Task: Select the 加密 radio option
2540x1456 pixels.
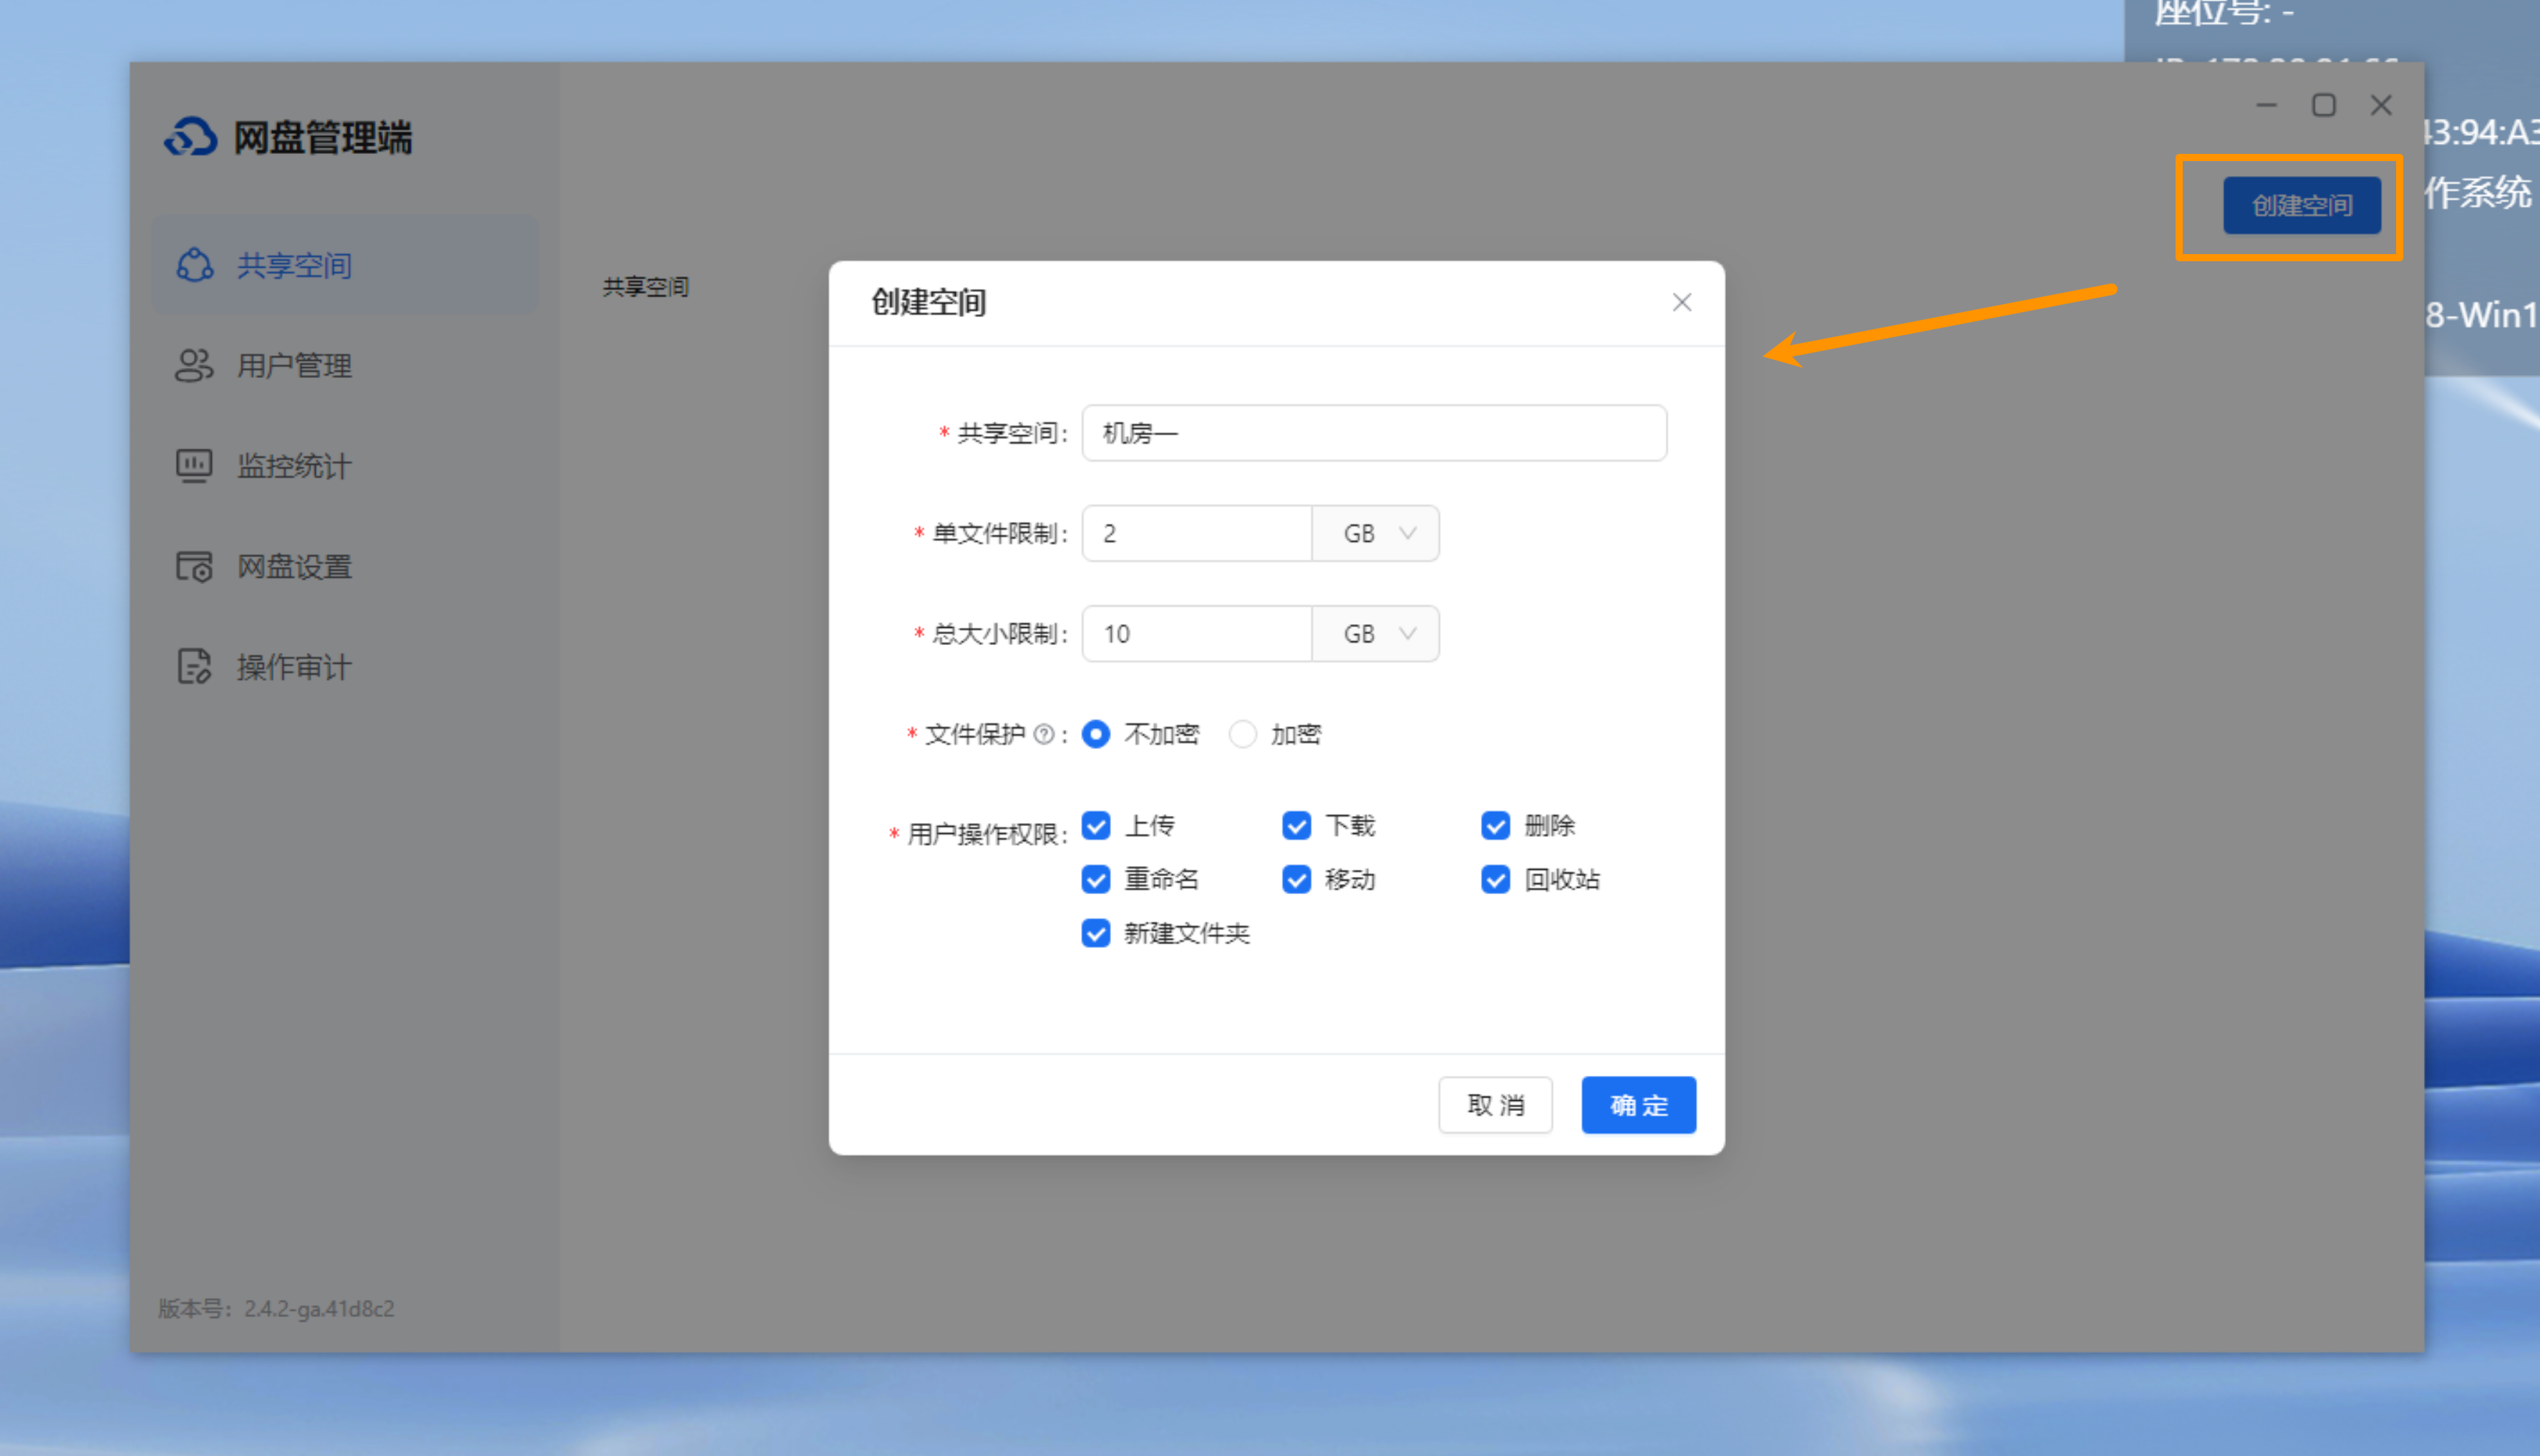Action: pos(1242,734)
